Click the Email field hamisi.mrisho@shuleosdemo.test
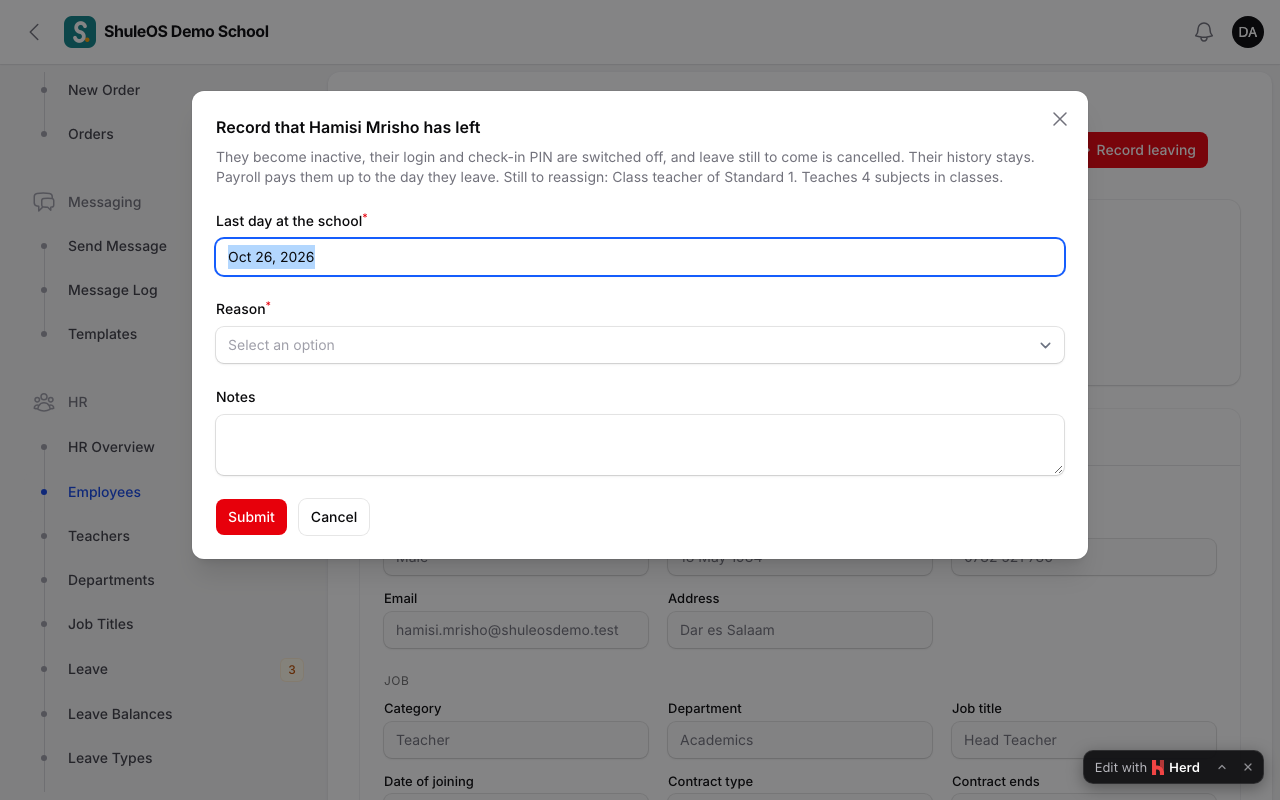This screenshot has width=1280, height=800. click(516, 630)
